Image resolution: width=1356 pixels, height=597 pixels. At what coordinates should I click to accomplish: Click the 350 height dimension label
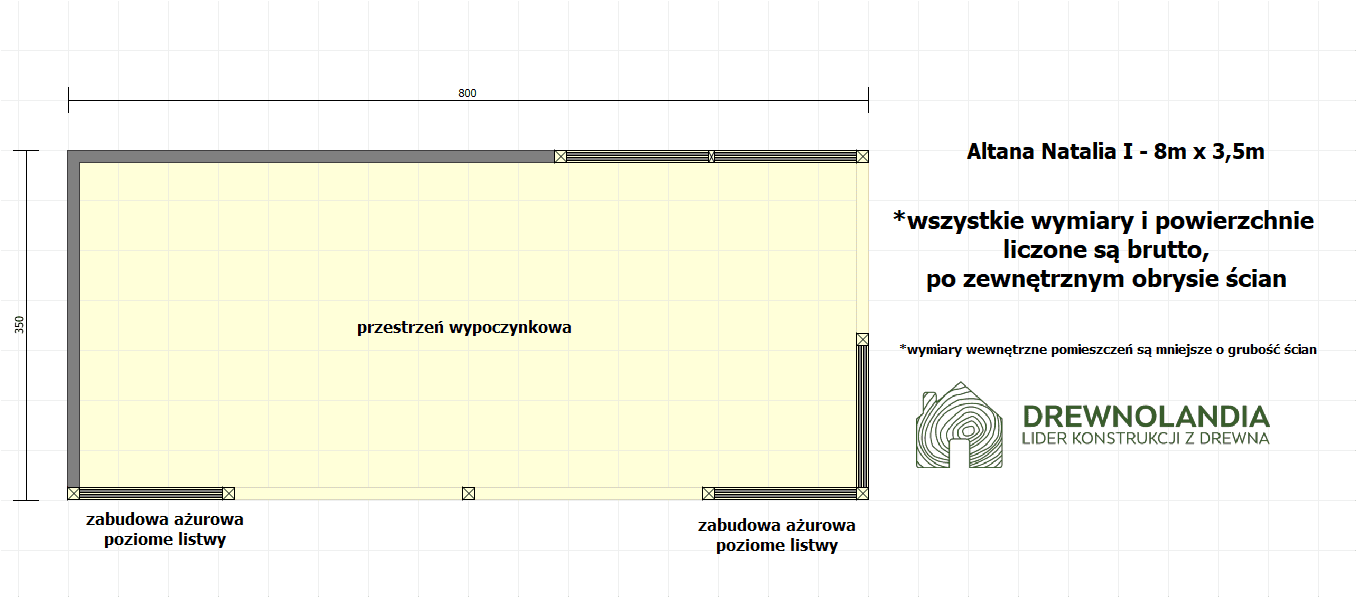[20, 325]
